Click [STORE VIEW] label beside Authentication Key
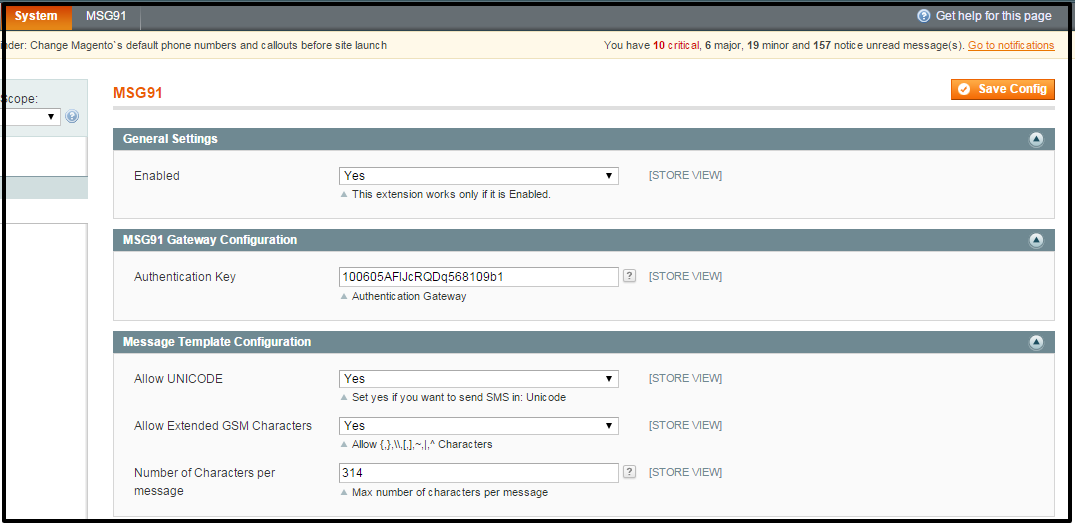The height and width of the screenshot is (523, 1075). click(686, 276)
